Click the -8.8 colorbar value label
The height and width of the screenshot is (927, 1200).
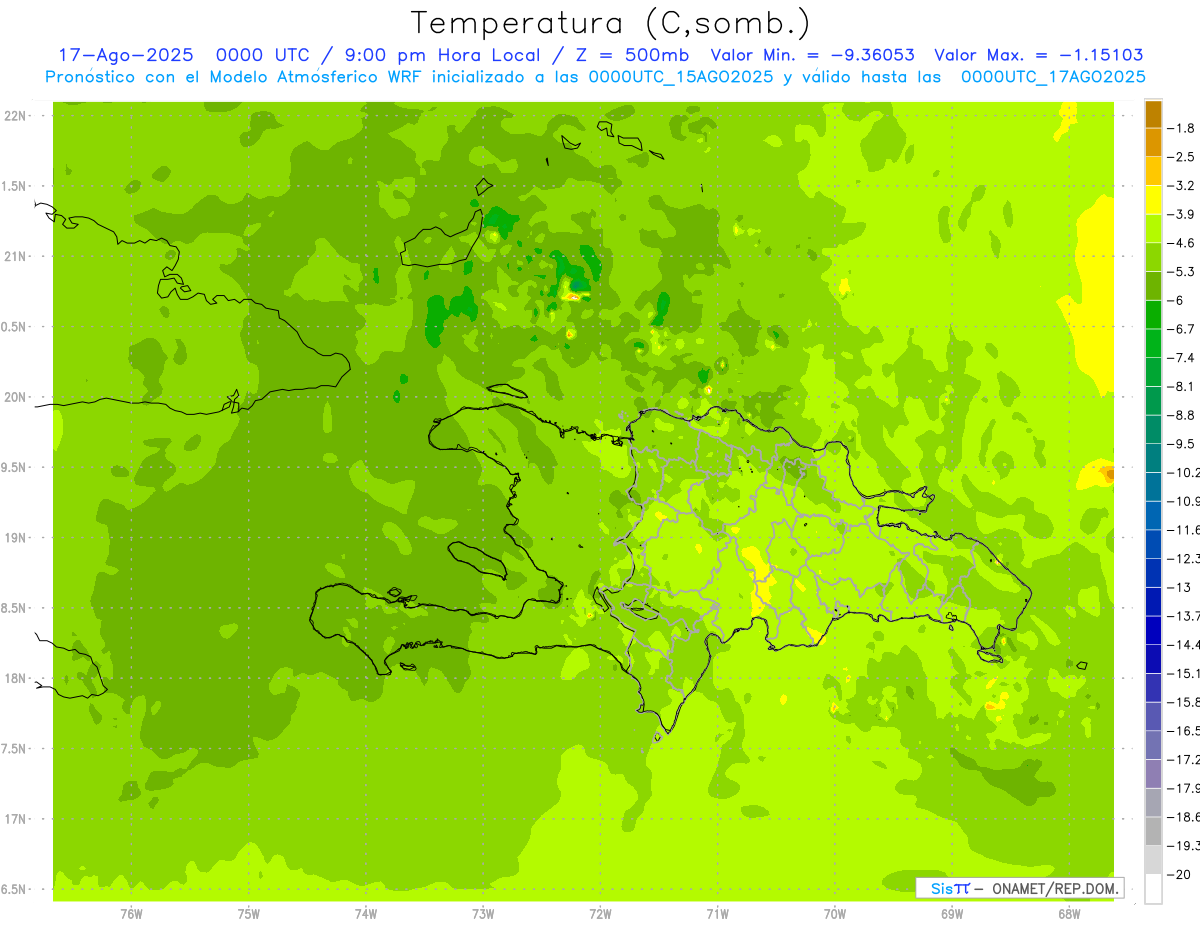(x=1183, y=415)
